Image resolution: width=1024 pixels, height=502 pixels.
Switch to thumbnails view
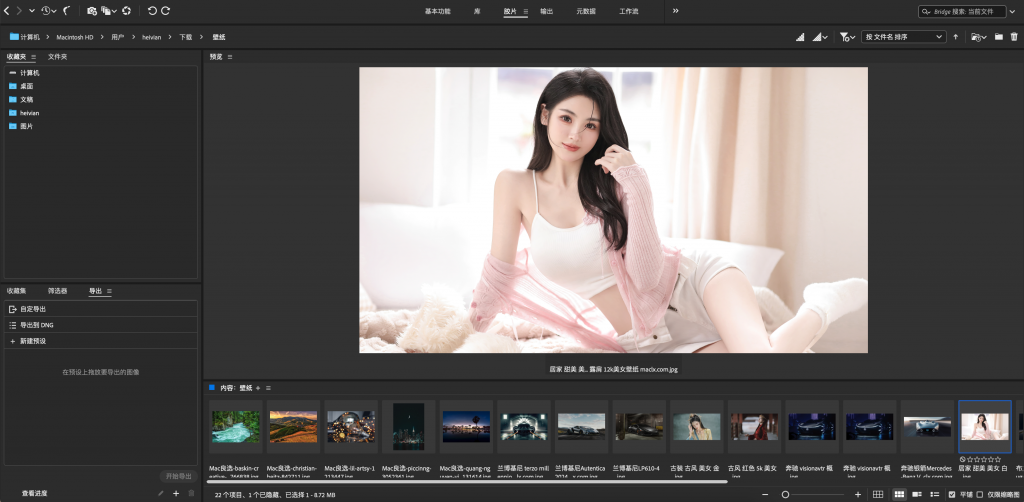(899, 495)
